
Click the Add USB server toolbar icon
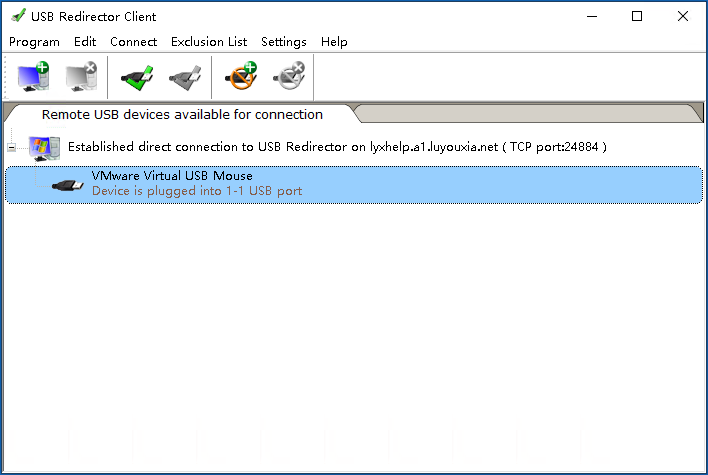(x=33, y=76)
